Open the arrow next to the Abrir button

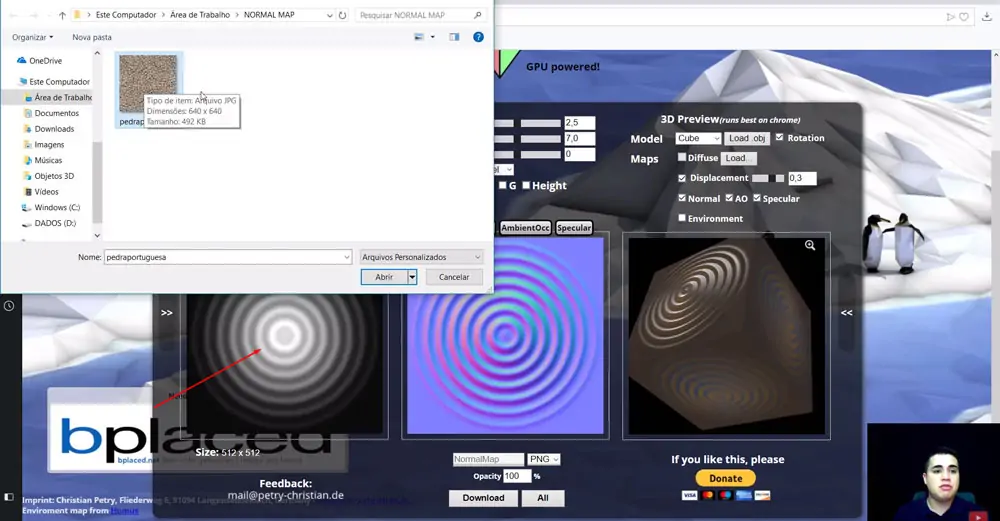412,277
